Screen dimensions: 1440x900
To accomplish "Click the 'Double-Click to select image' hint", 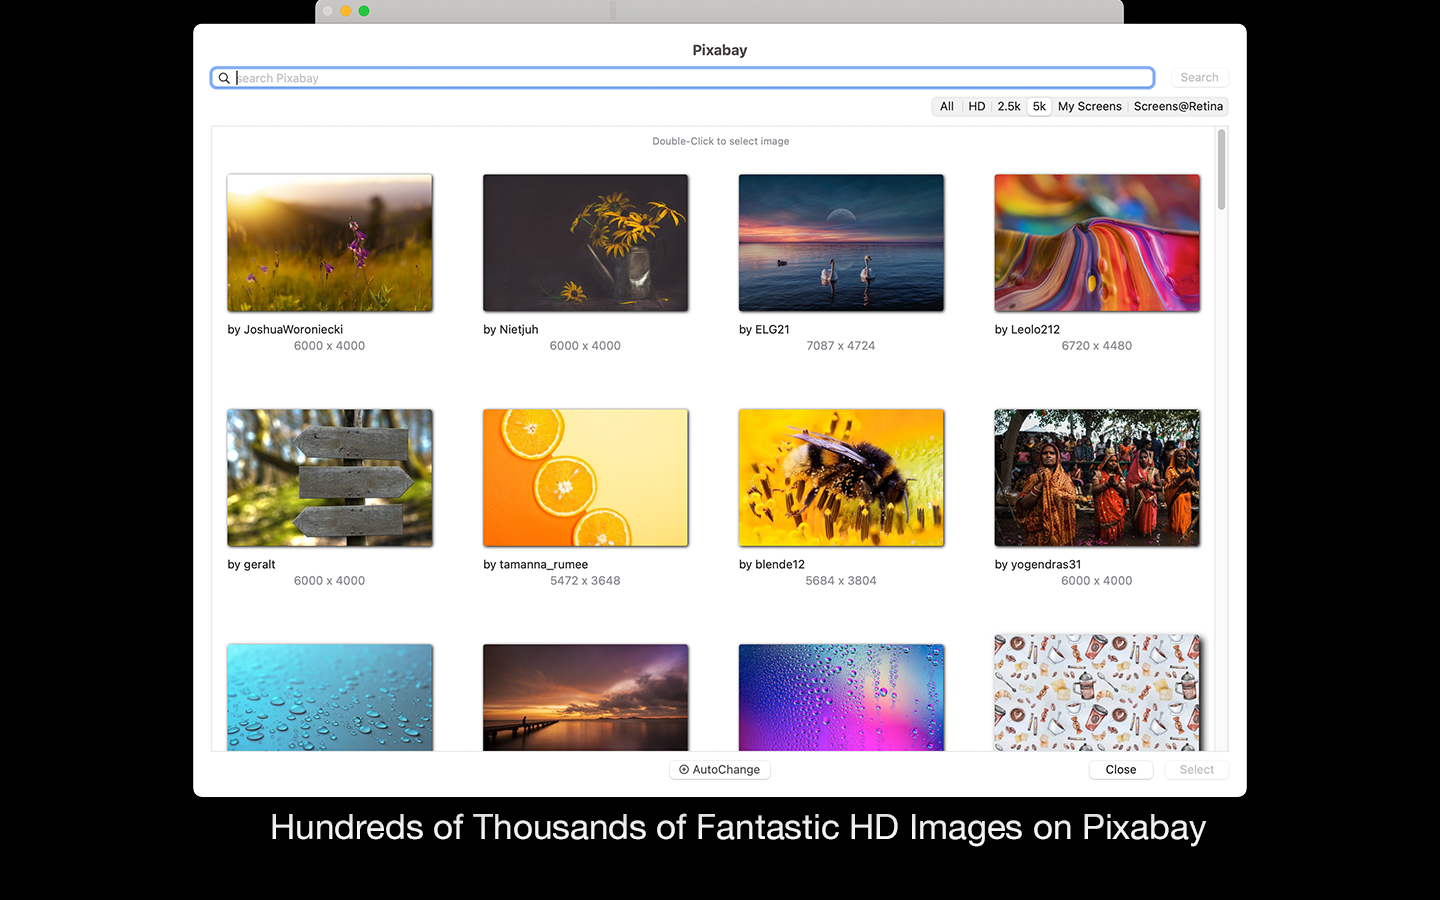I will coord(721,141).
